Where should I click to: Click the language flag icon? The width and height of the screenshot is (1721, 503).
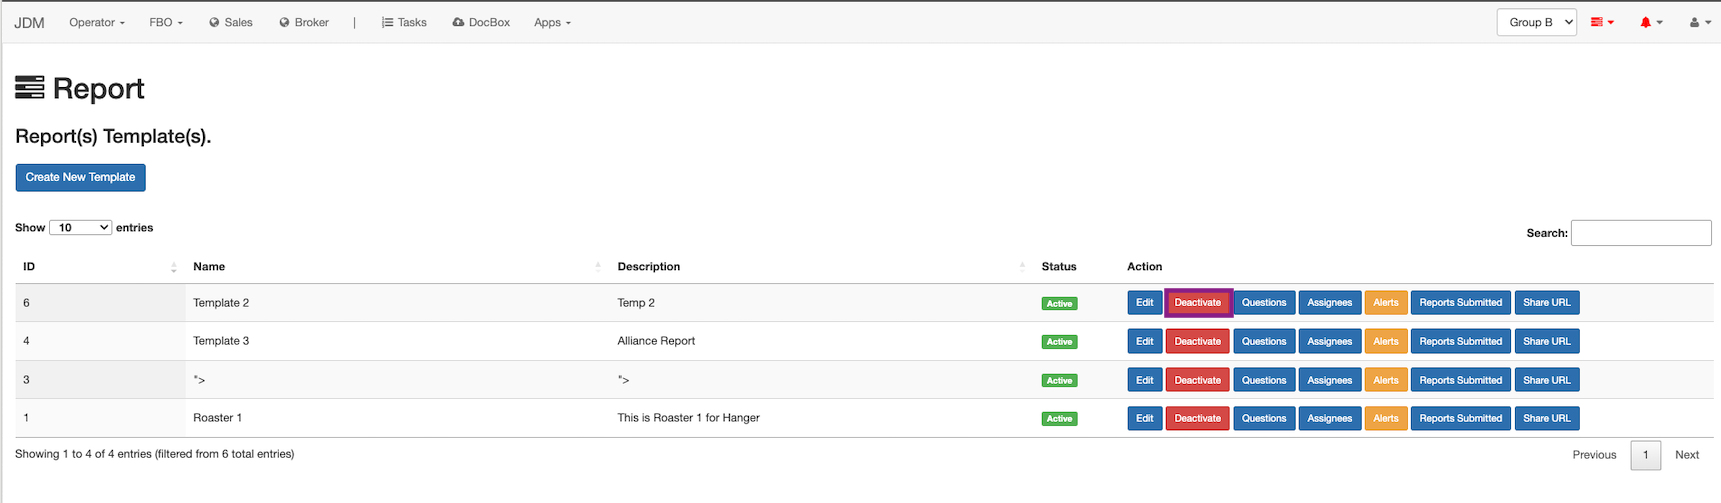click(1602, 22)
